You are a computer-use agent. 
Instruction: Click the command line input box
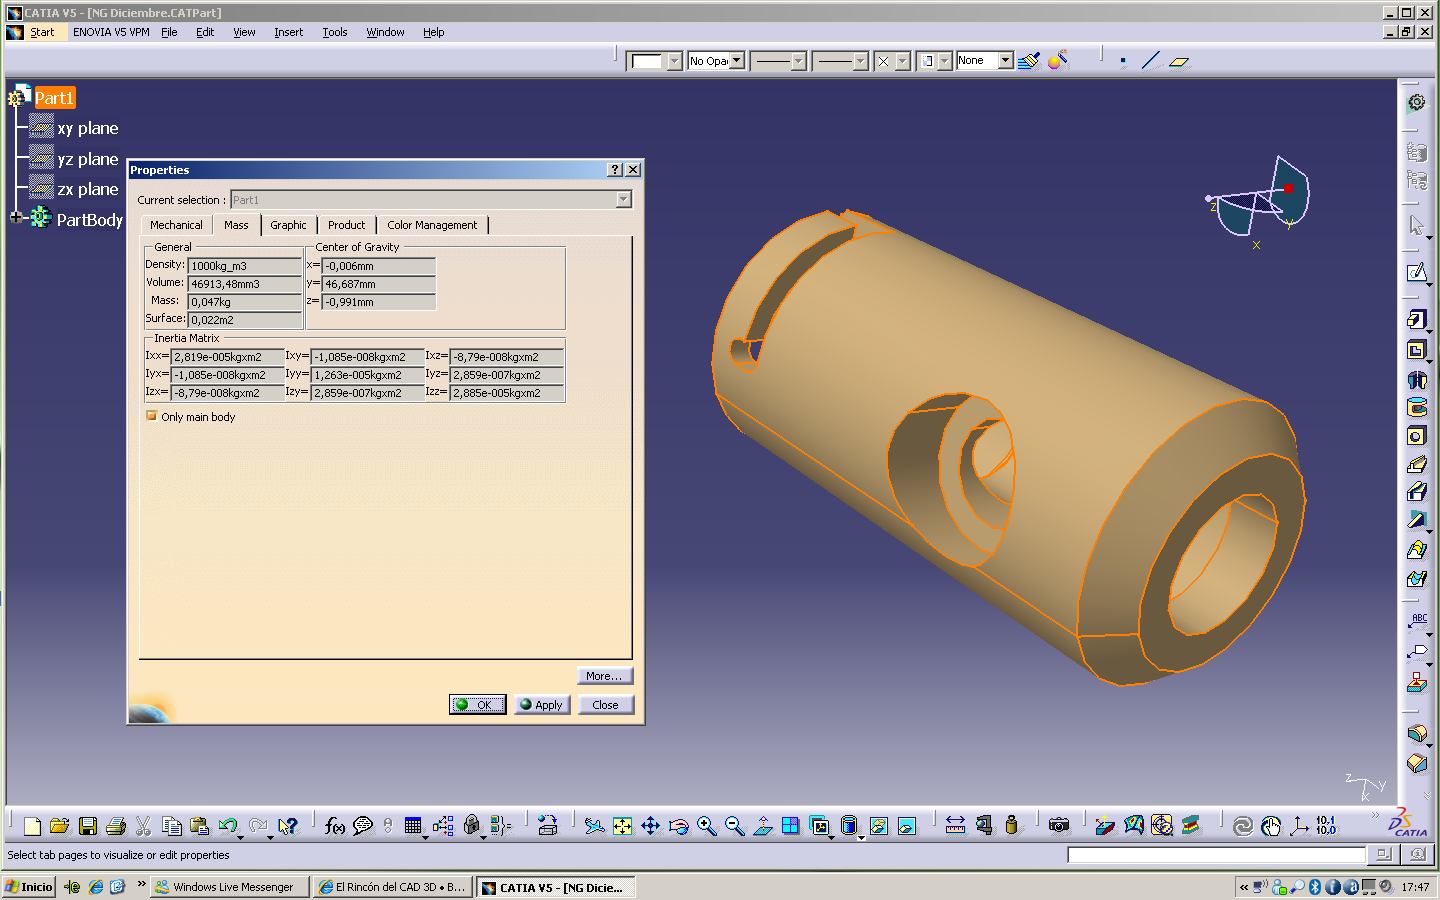tap(1216, 855)
